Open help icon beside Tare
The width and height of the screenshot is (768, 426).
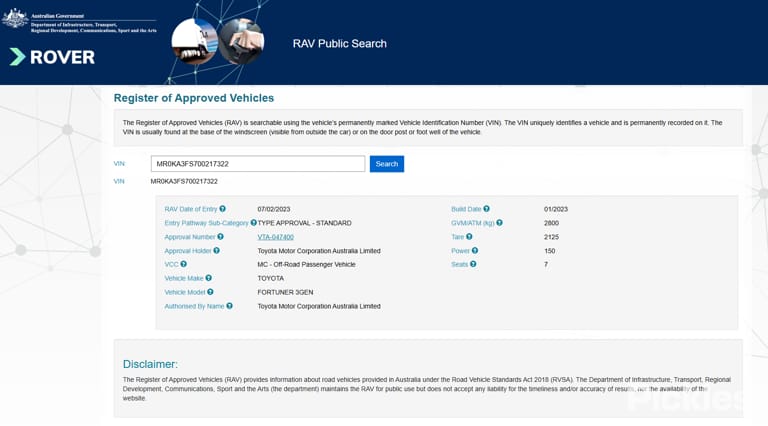(x=469, y=237)
